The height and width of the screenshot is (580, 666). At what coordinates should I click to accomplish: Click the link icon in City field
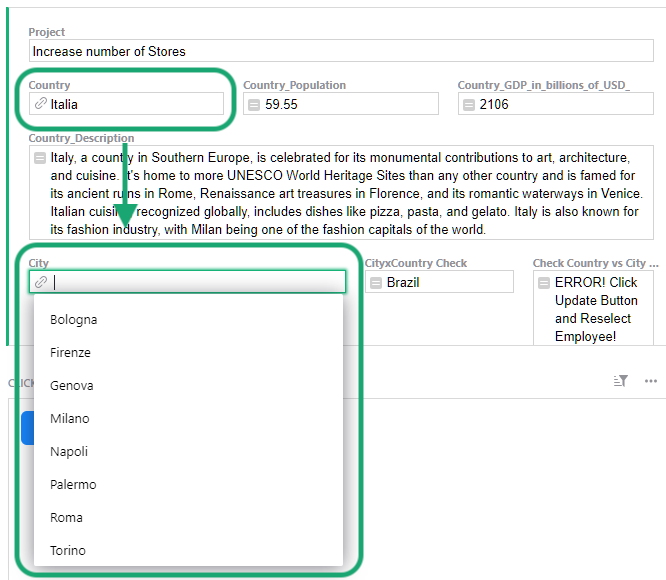coord(41,282)
